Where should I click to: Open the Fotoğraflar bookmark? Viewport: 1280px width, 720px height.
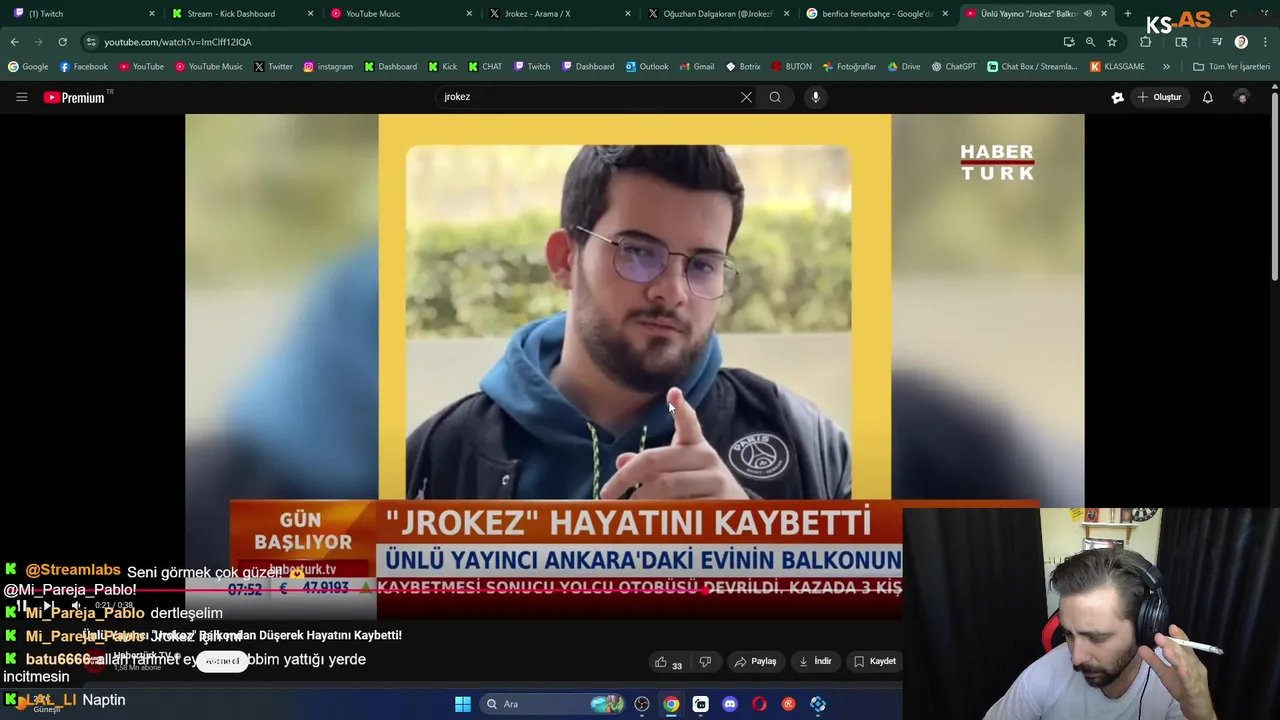pos(849,67)
